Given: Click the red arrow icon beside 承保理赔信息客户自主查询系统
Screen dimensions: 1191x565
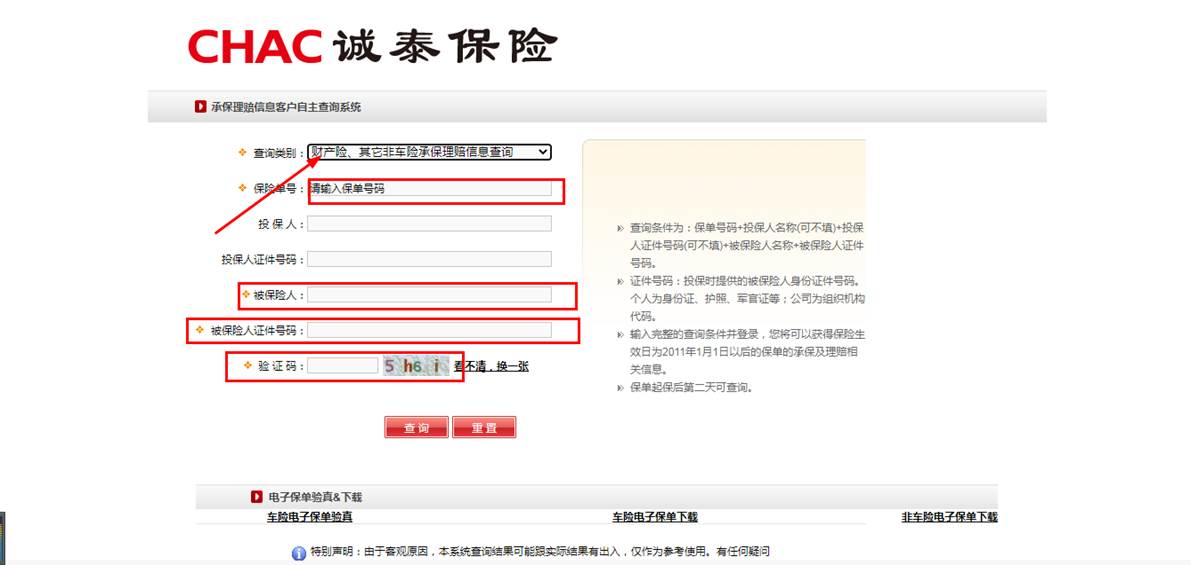Looking at the screenshot, I should tap(201, 107).
